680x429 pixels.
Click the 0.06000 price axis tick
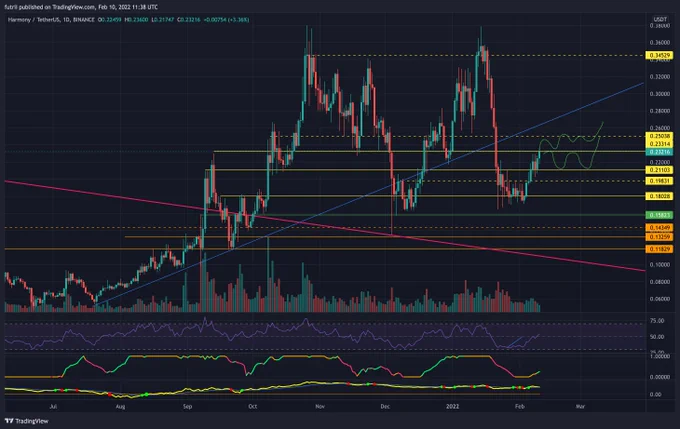pyautogui.click(x=659, y=299)
